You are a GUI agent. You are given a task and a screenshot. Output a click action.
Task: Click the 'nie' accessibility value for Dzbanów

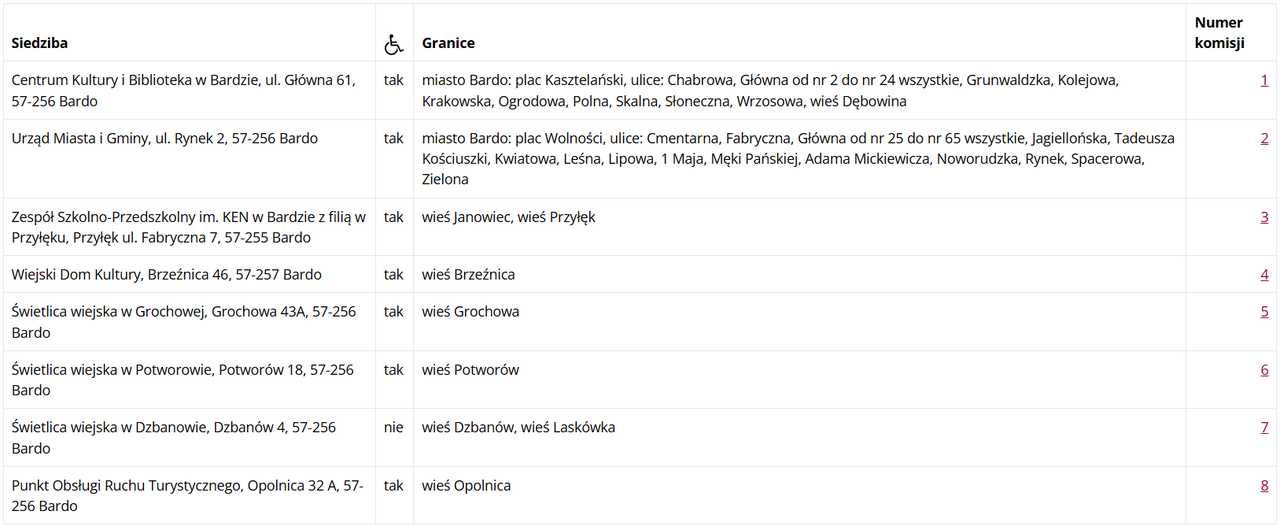coord(393,427)
